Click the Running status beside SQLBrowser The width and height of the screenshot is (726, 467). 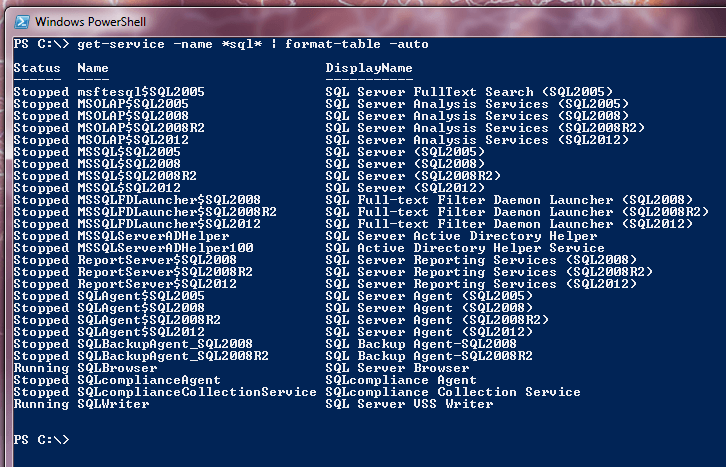41,369
